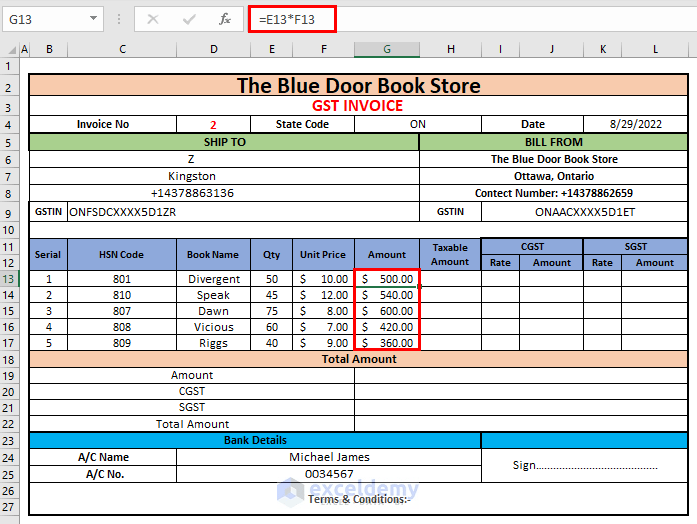Select column D header
The width and height of the screenshot is (697, 524).
pos(214,49)
